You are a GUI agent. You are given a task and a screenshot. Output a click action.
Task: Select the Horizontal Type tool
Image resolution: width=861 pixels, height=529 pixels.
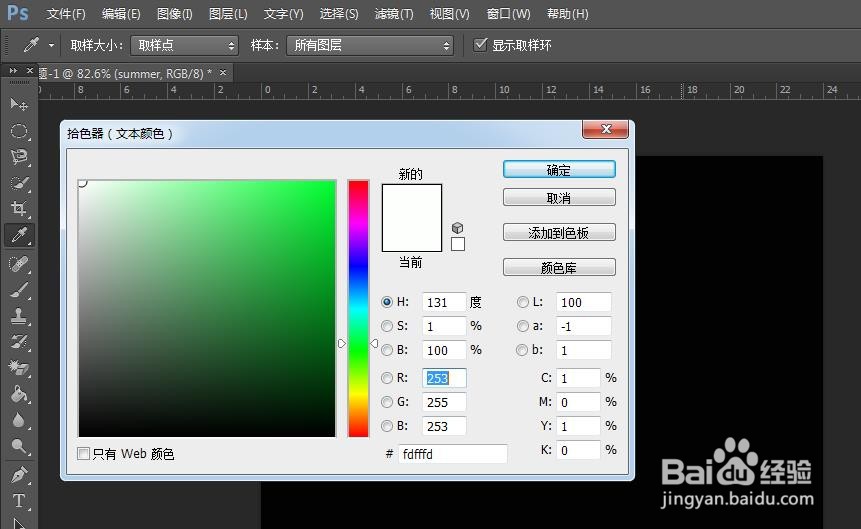(19, 500)
